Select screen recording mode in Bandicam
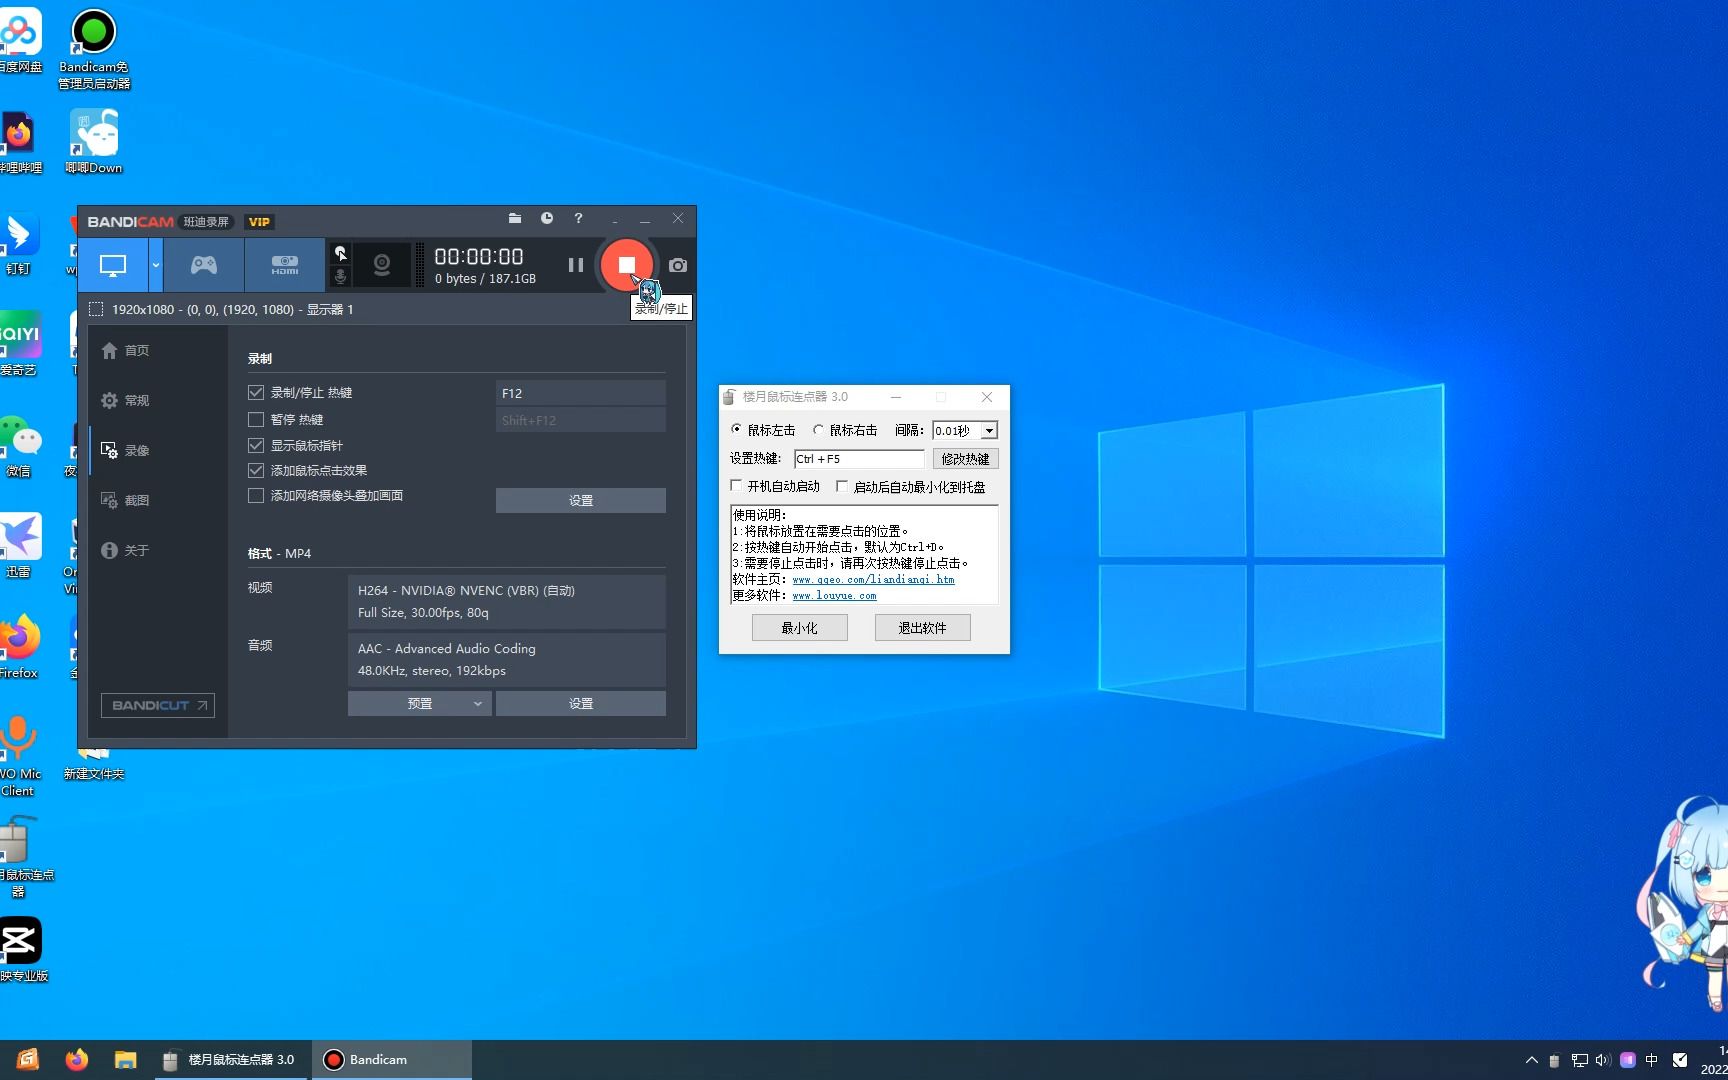The width and height of the screenshot is (1728, 1080). tap(113, 265)
